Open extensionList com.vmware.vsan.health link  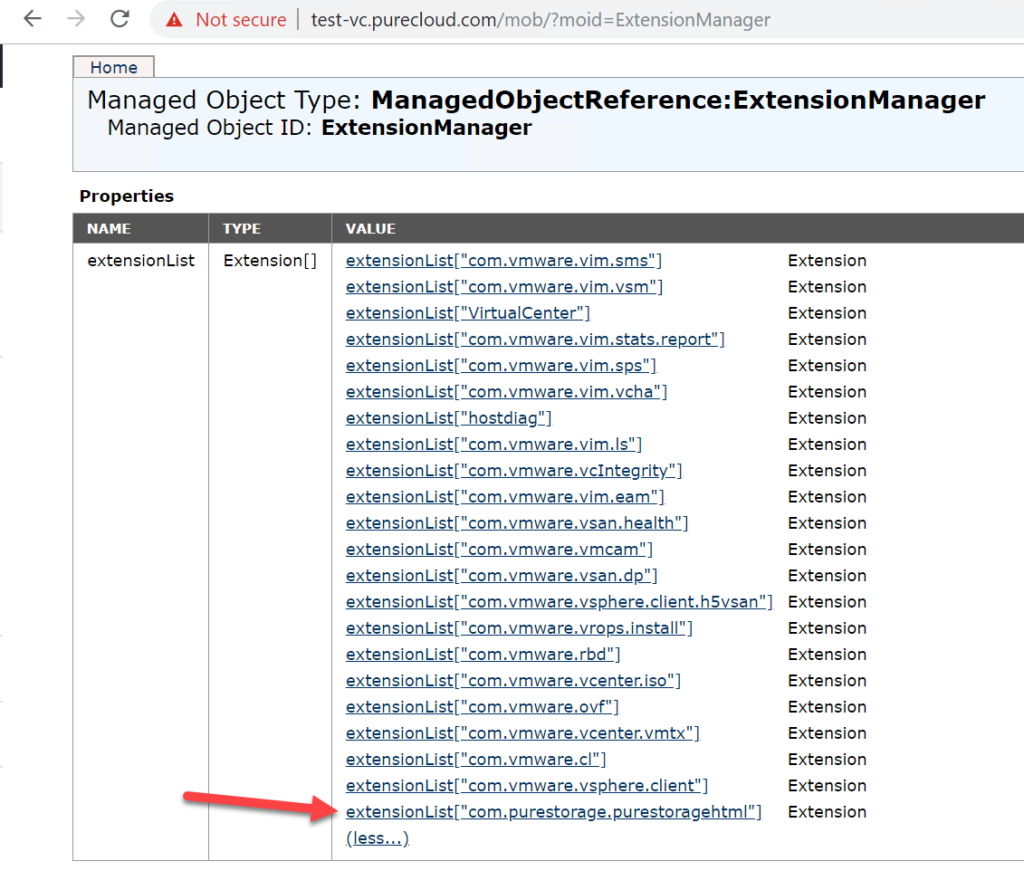click(517, 523)
